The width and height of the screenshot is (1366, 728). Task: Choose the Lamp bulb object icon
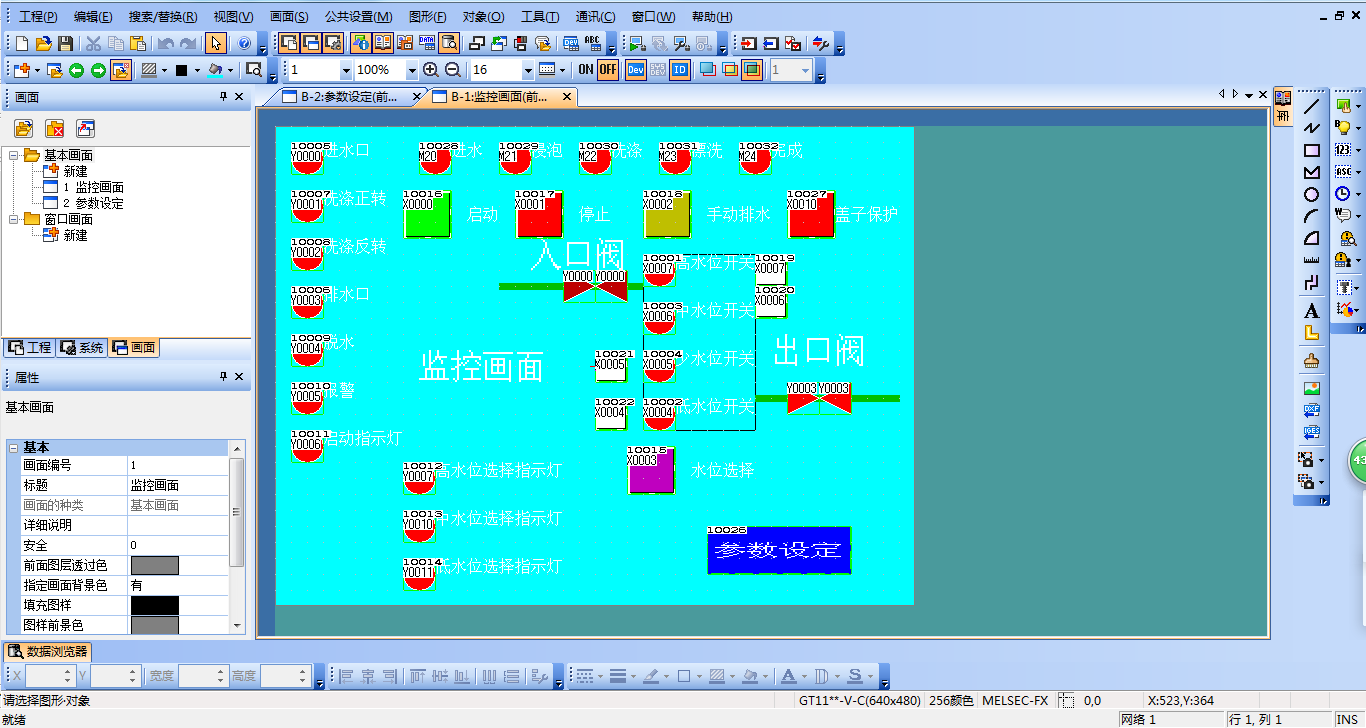pos(1344,128)
